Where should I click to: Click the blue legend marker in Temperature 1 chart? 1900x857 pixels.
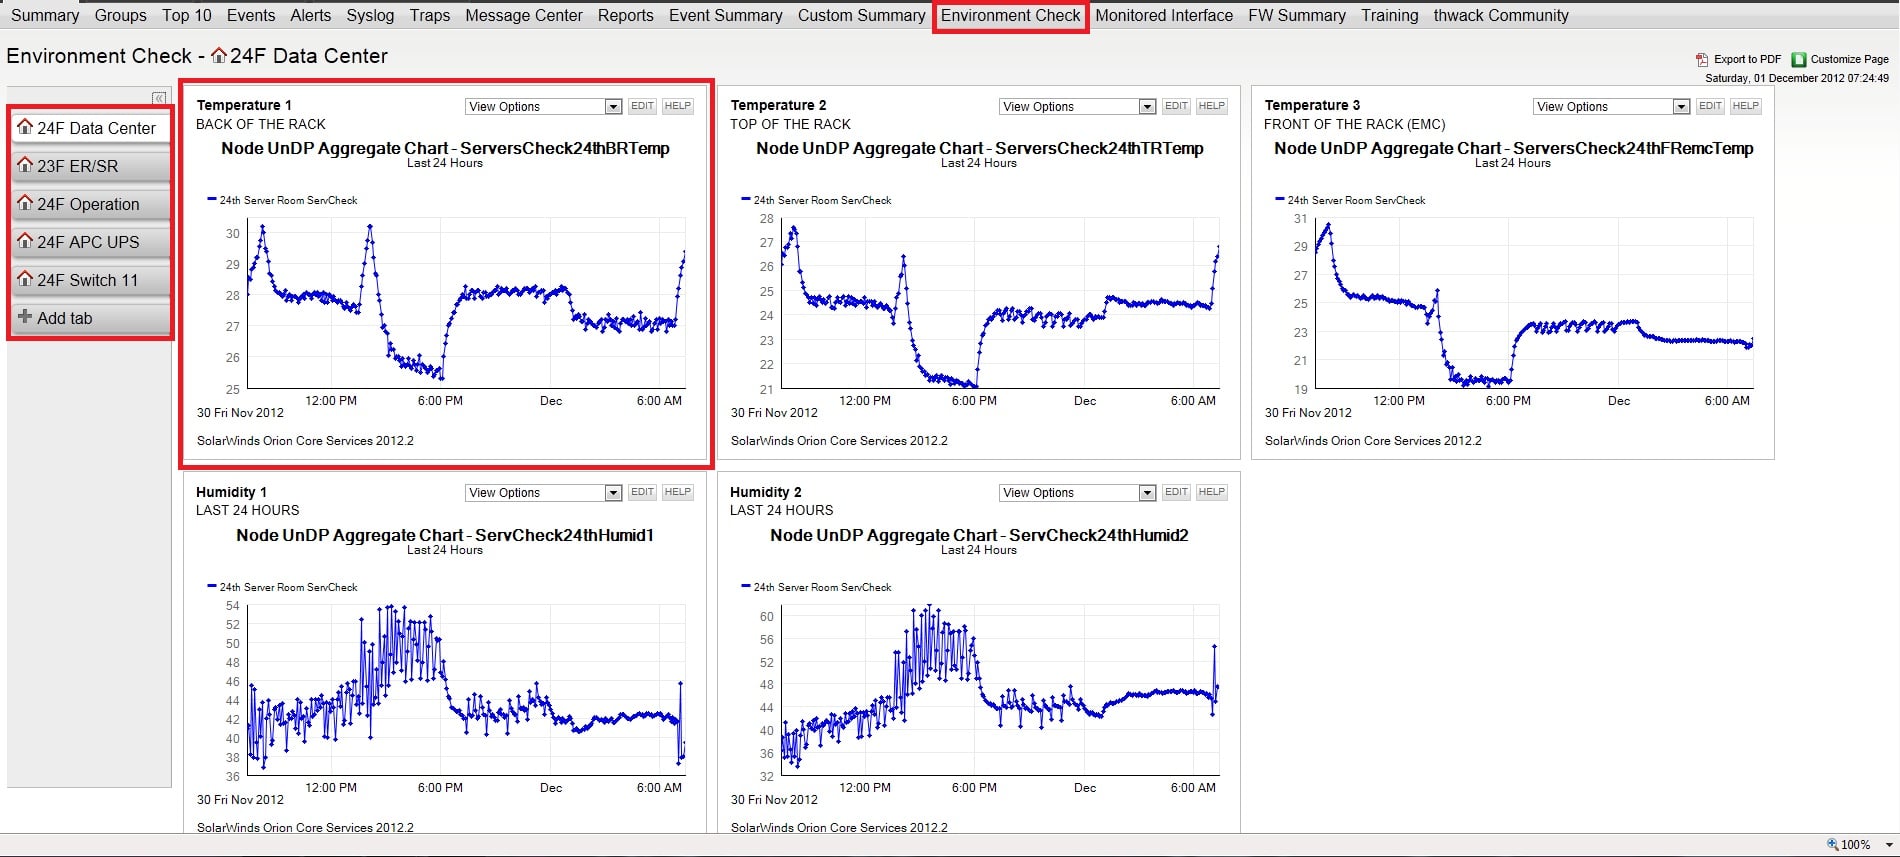pos(212,199)
